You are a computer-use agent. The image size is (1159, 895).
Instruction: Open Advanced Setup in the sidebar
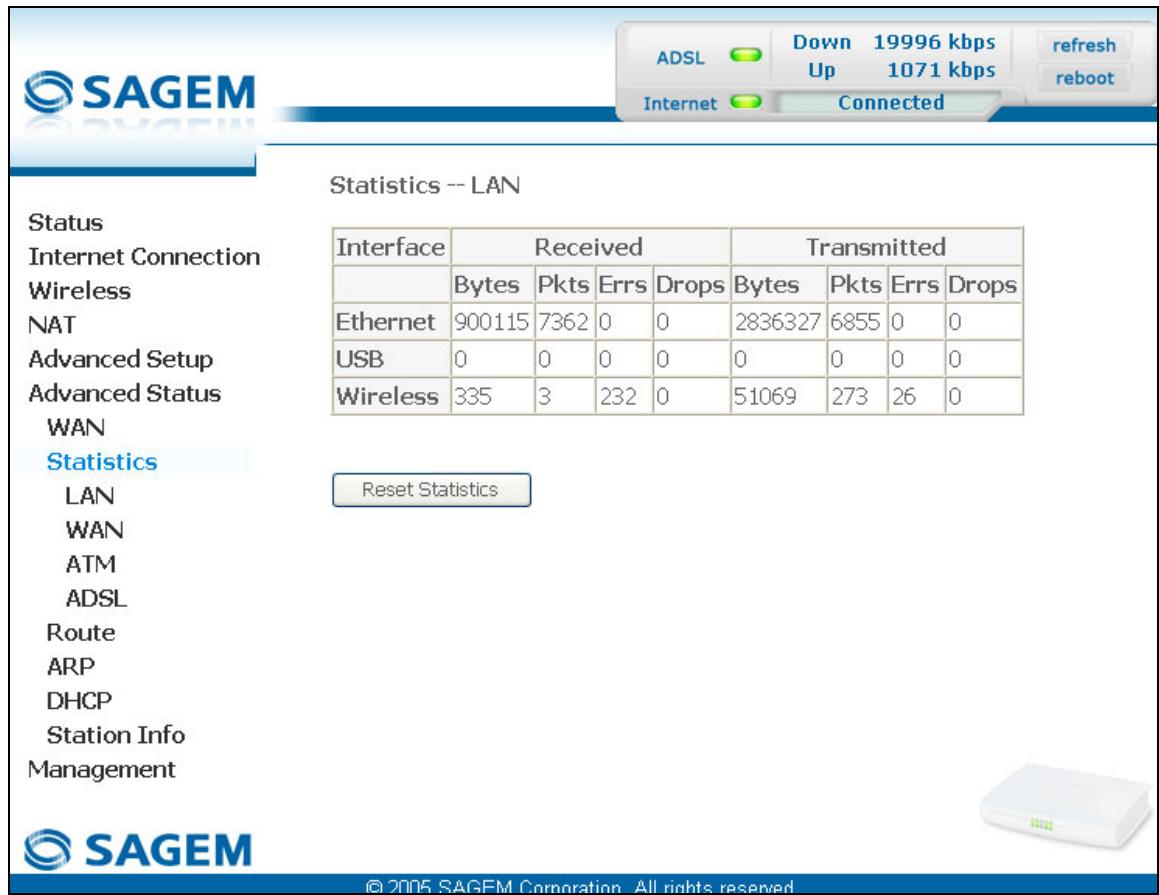tap(120, 359)
